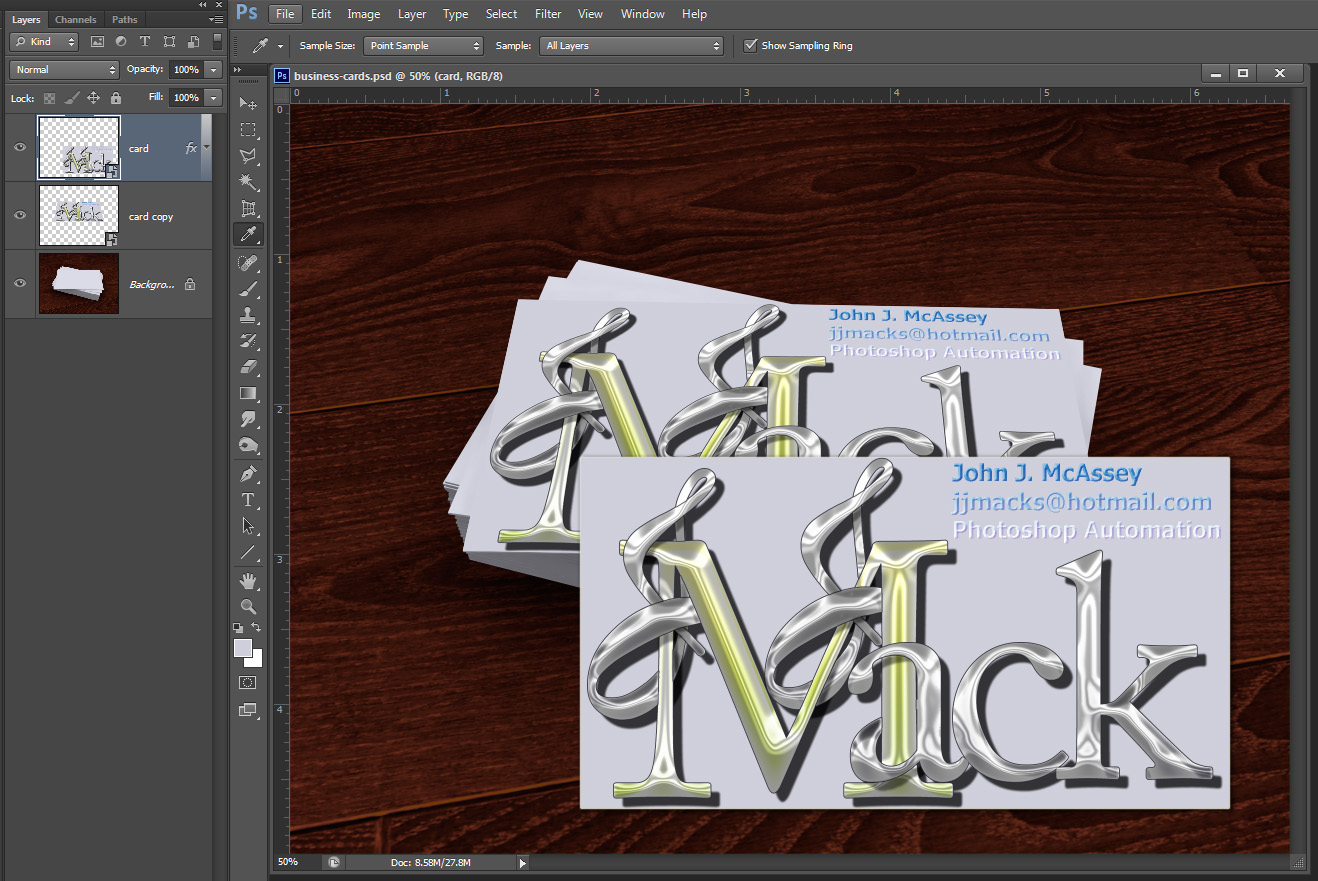This screenshot has width=1318, height=881.
Task: Reset default foreground and background colors
Action: [x=238, y=628]
